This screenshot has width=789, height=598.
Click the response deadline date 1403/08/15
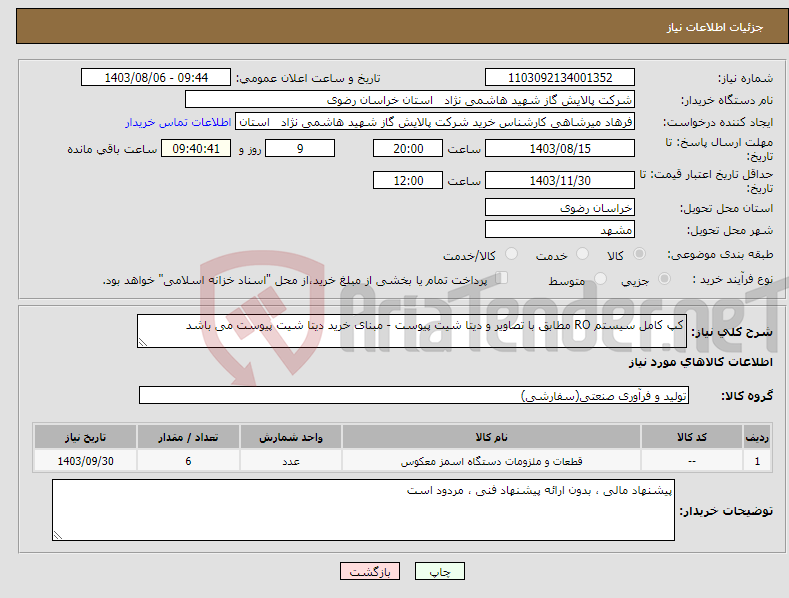pyautogui.click(x=560, y=148)
